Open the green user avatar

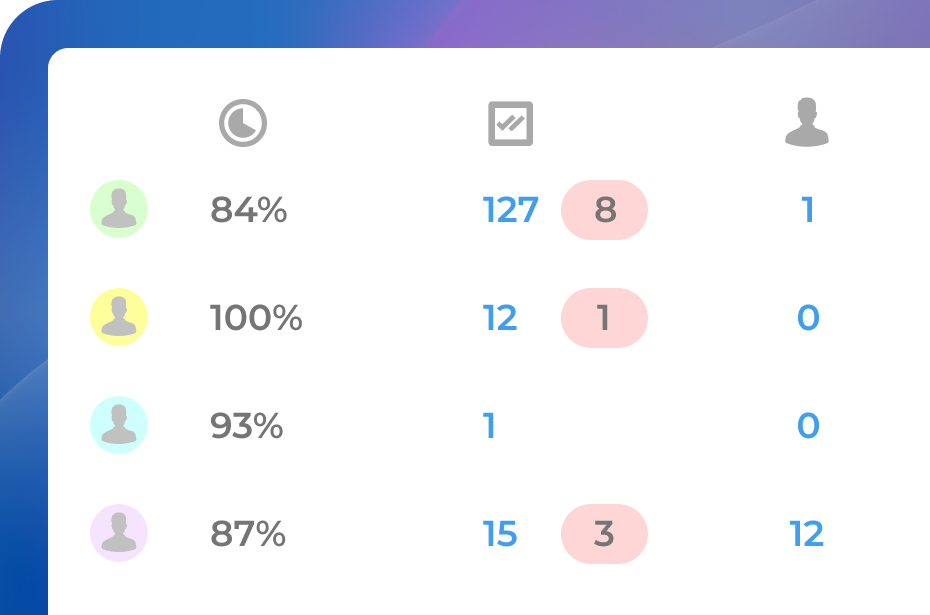point(119,210)
